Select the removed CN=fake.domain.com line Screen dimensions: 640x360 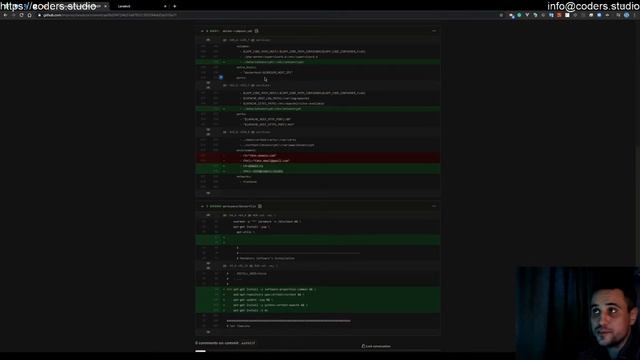coord(318,156)
